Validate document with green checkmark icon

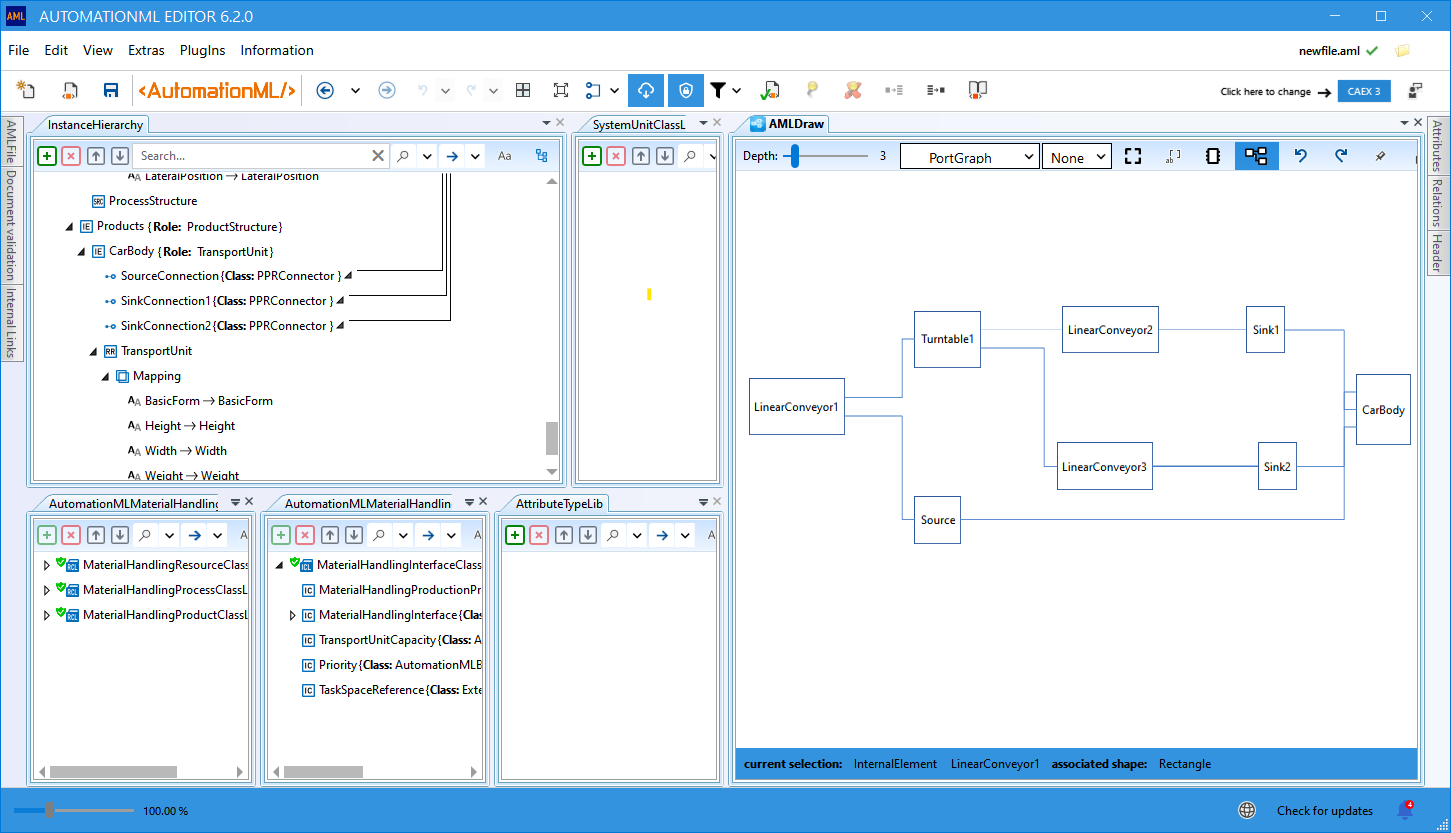[x=769, y=90]
